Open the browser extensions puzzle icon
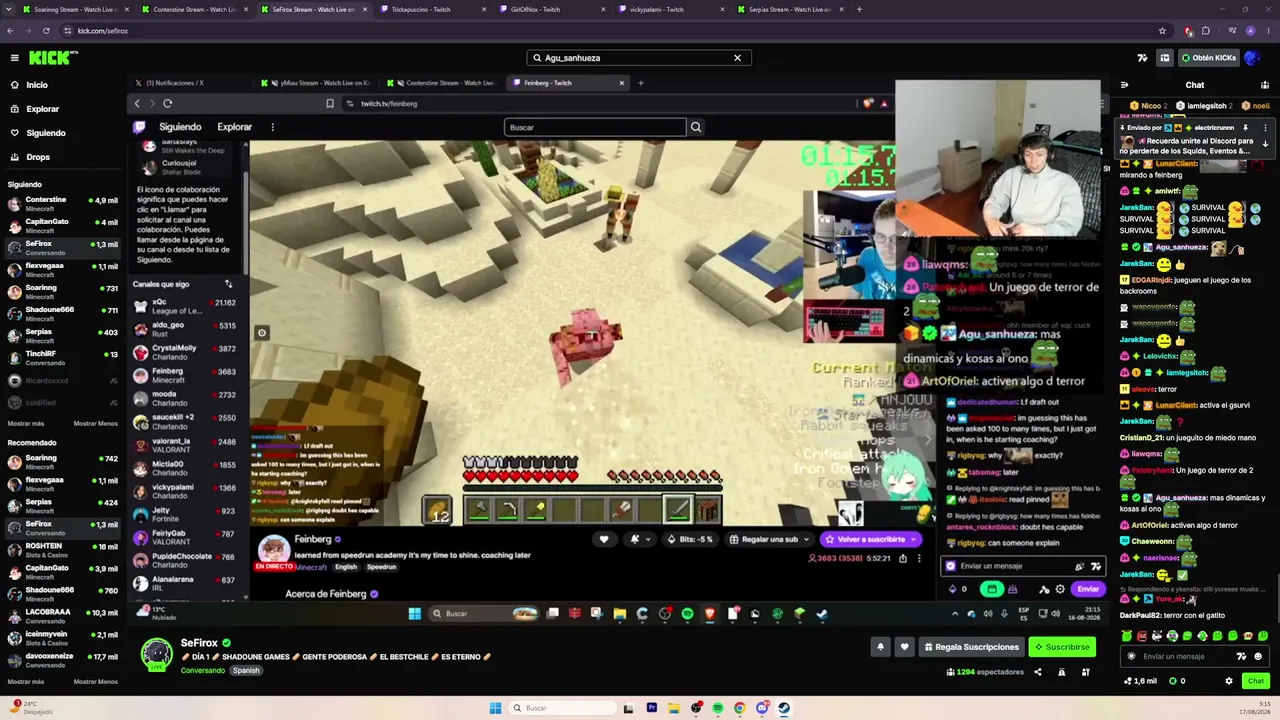Screen dimensions: 1280x720 [x=1205, y=31]
